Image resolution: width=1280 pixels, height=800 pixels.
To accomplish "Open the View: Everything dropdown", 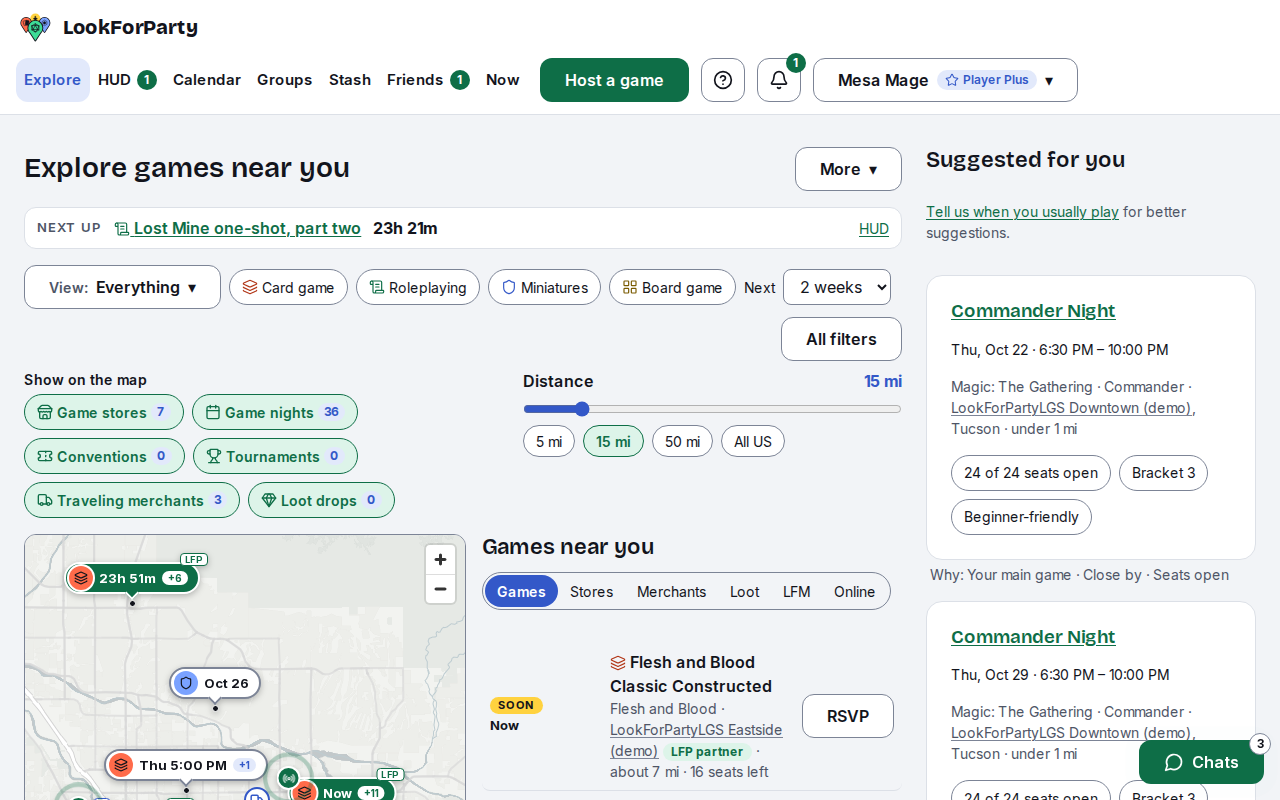I will coord(122,287).
